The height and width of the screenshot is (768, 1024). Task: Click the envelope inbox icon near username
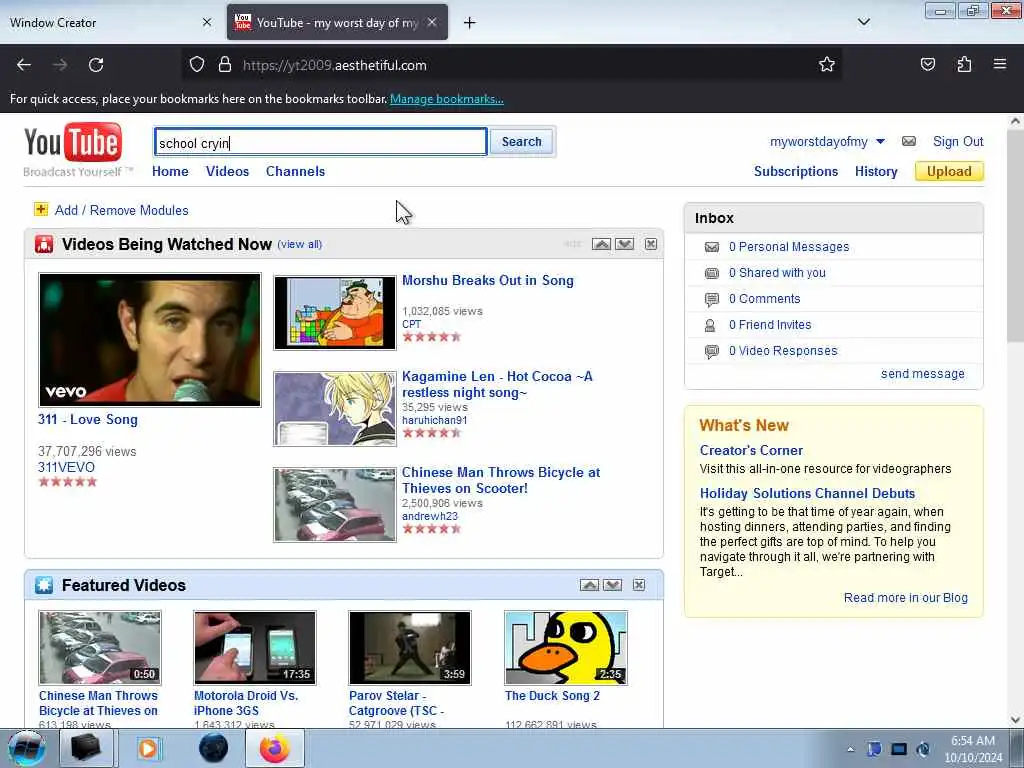pyautogui.click(x=908, y=141)
